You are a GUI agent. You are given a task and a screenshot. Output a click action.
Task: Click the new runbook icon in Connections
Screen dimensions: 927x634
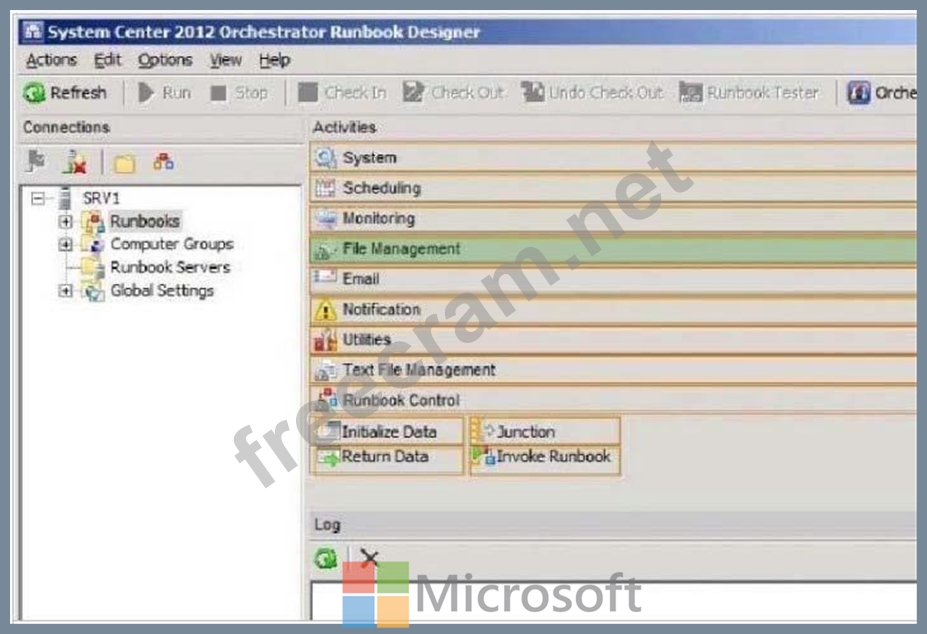coord(163,161)
